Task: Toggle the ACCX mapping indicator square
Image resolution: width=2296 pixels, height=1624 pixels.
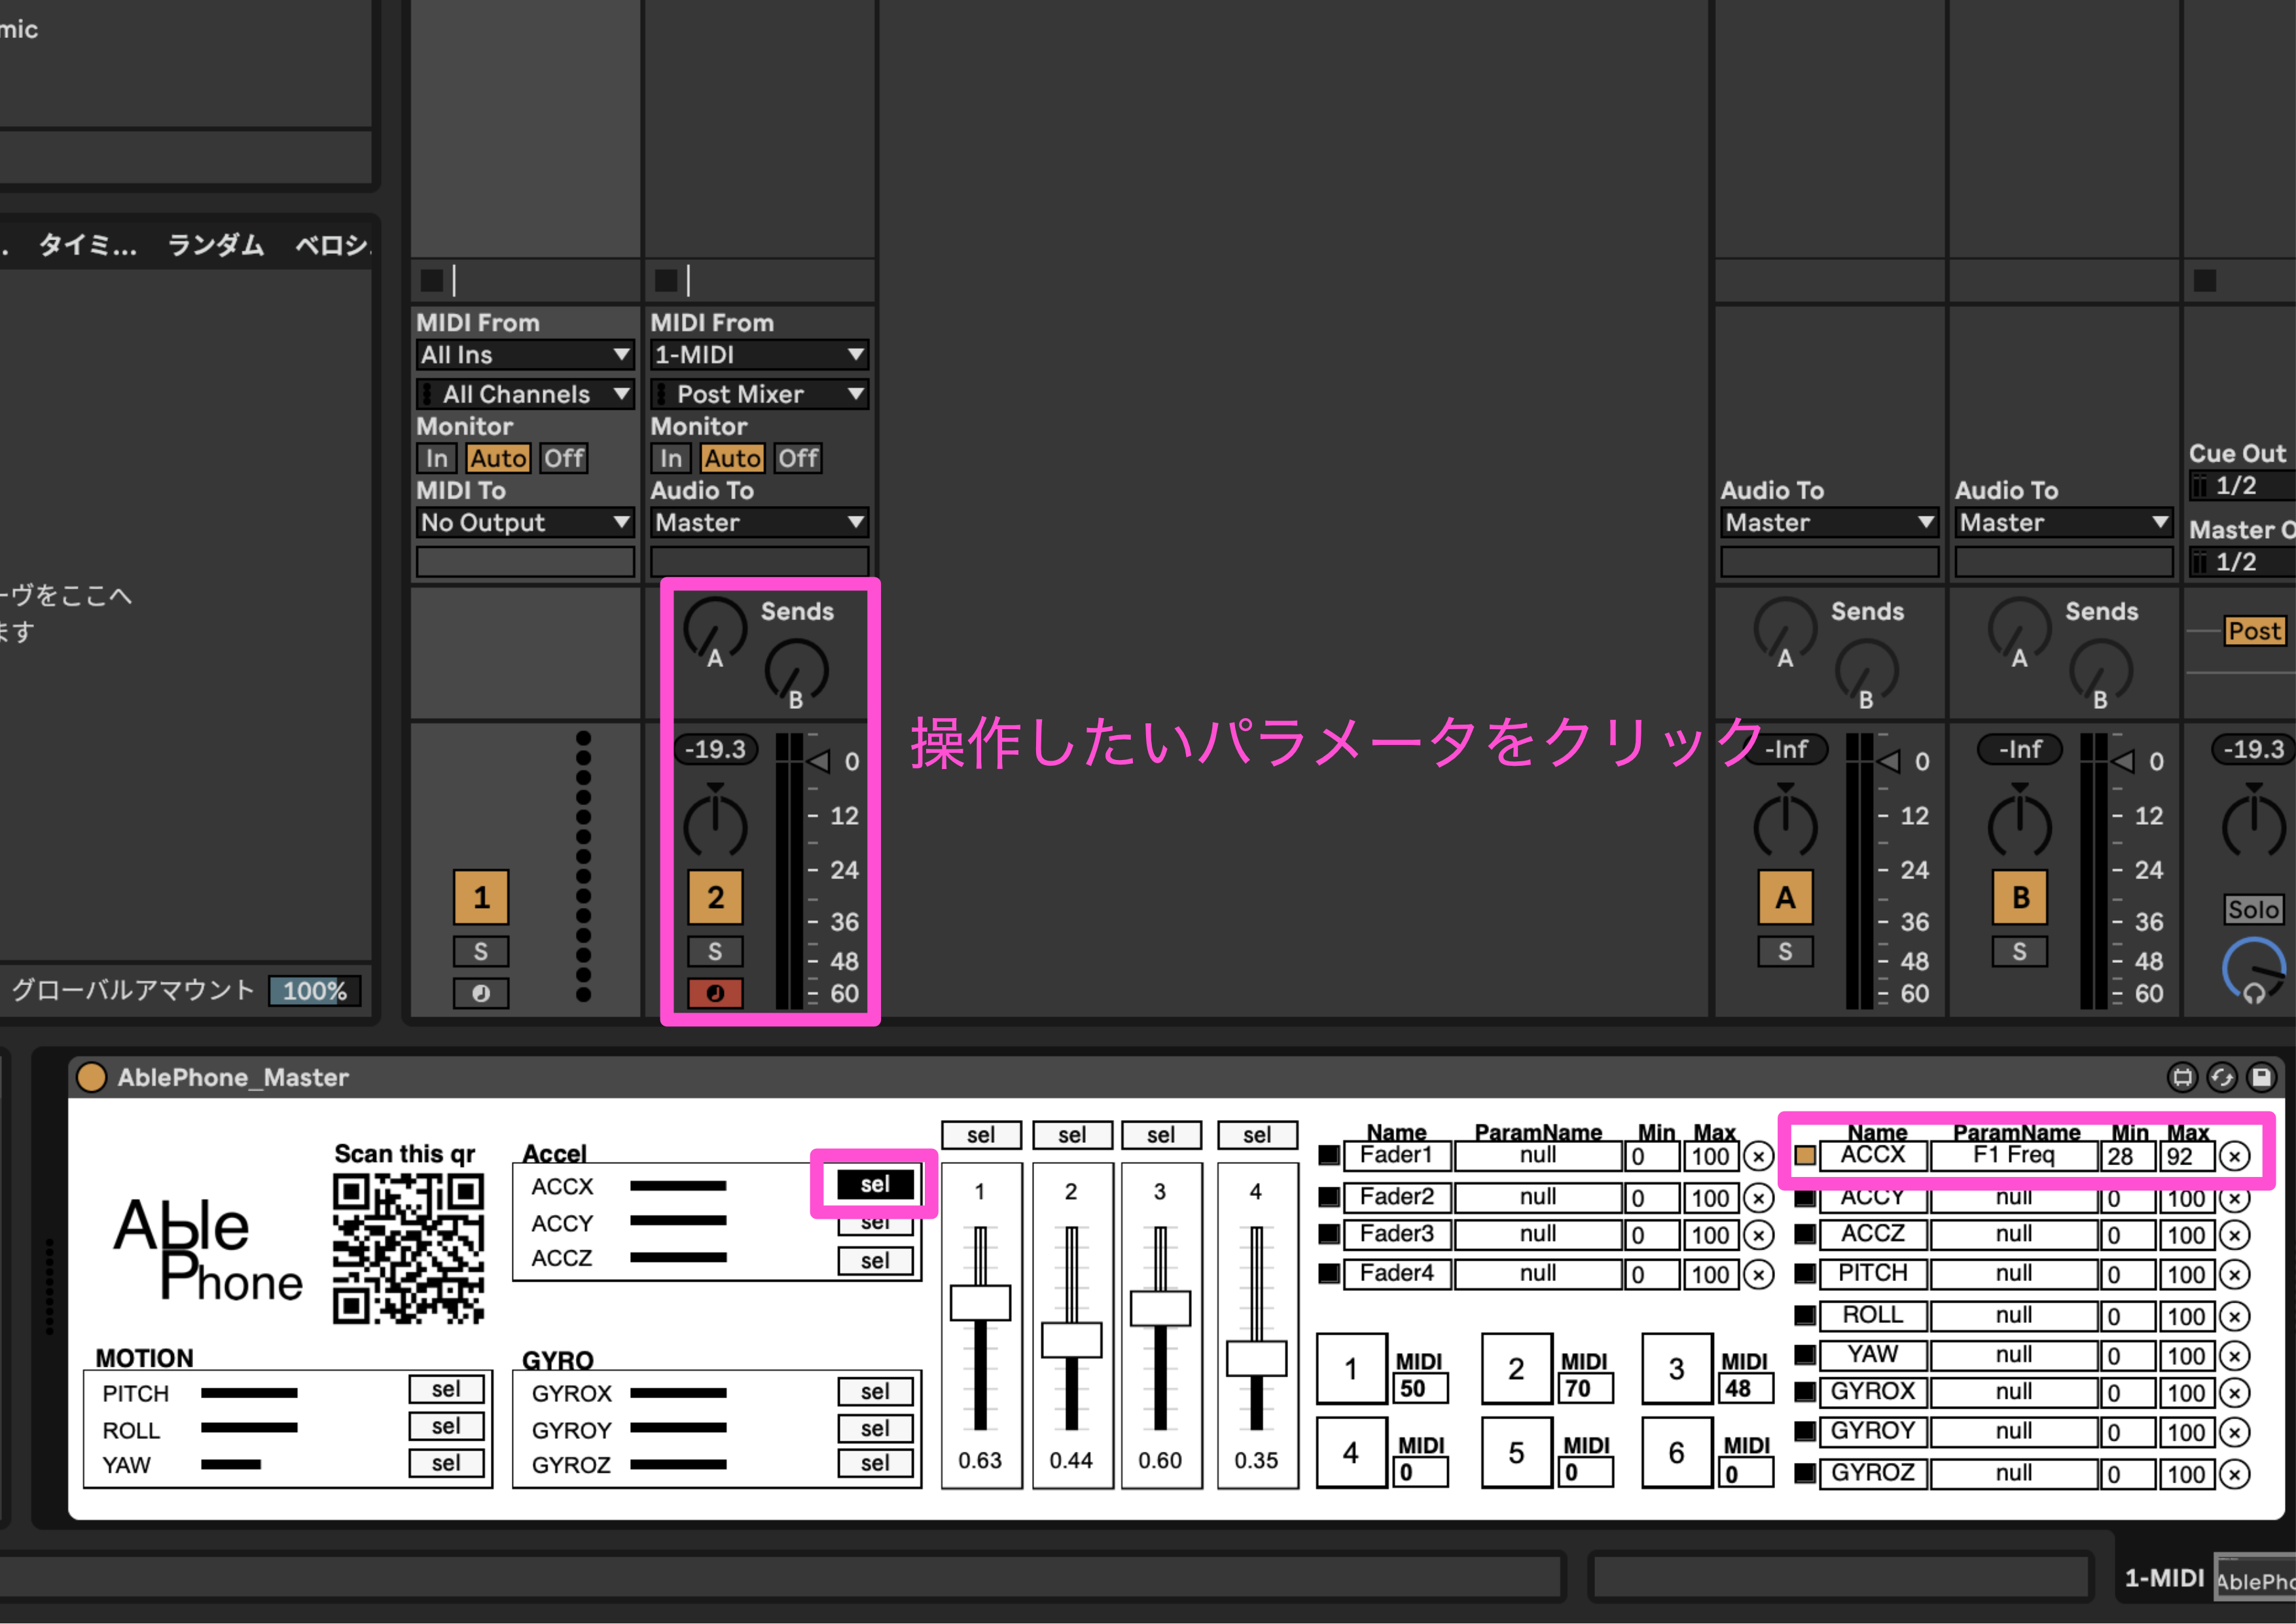Action: click(x=1805, y=1156)
